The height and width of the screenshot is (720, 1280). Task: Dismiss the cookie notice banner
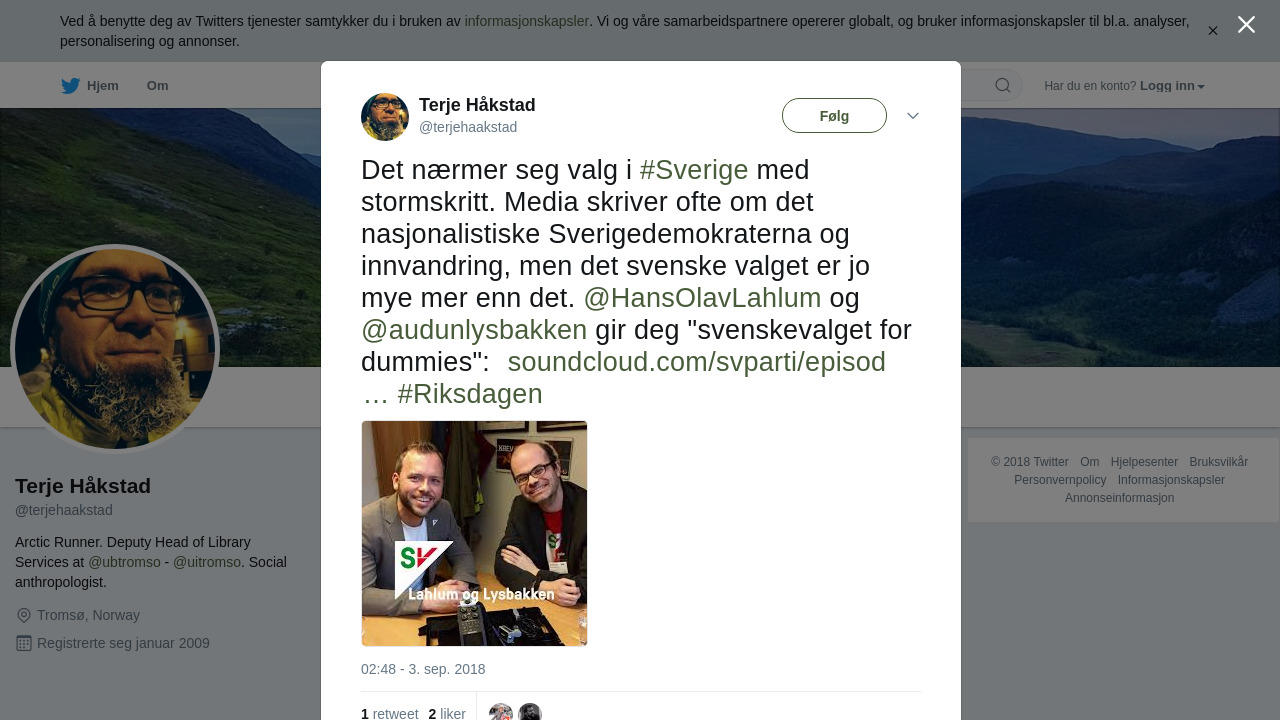(x=1213, y=31)
